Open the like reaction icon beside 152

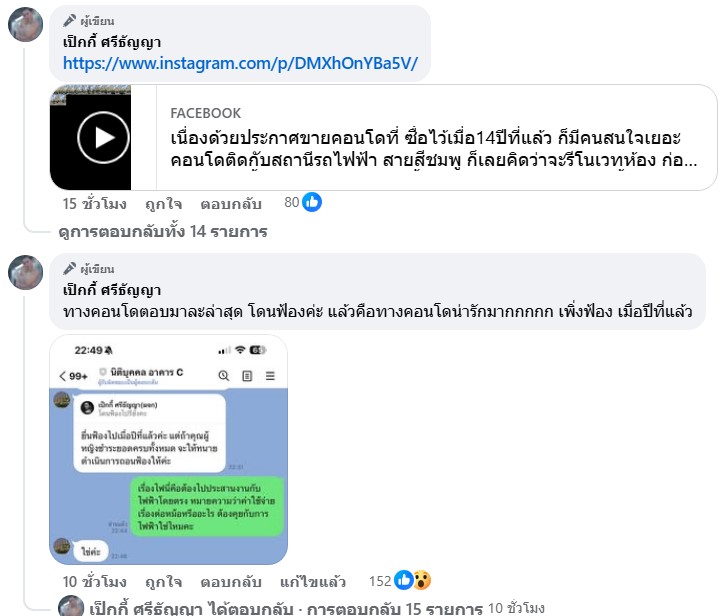pyautogui.click(x=404, y=580)
